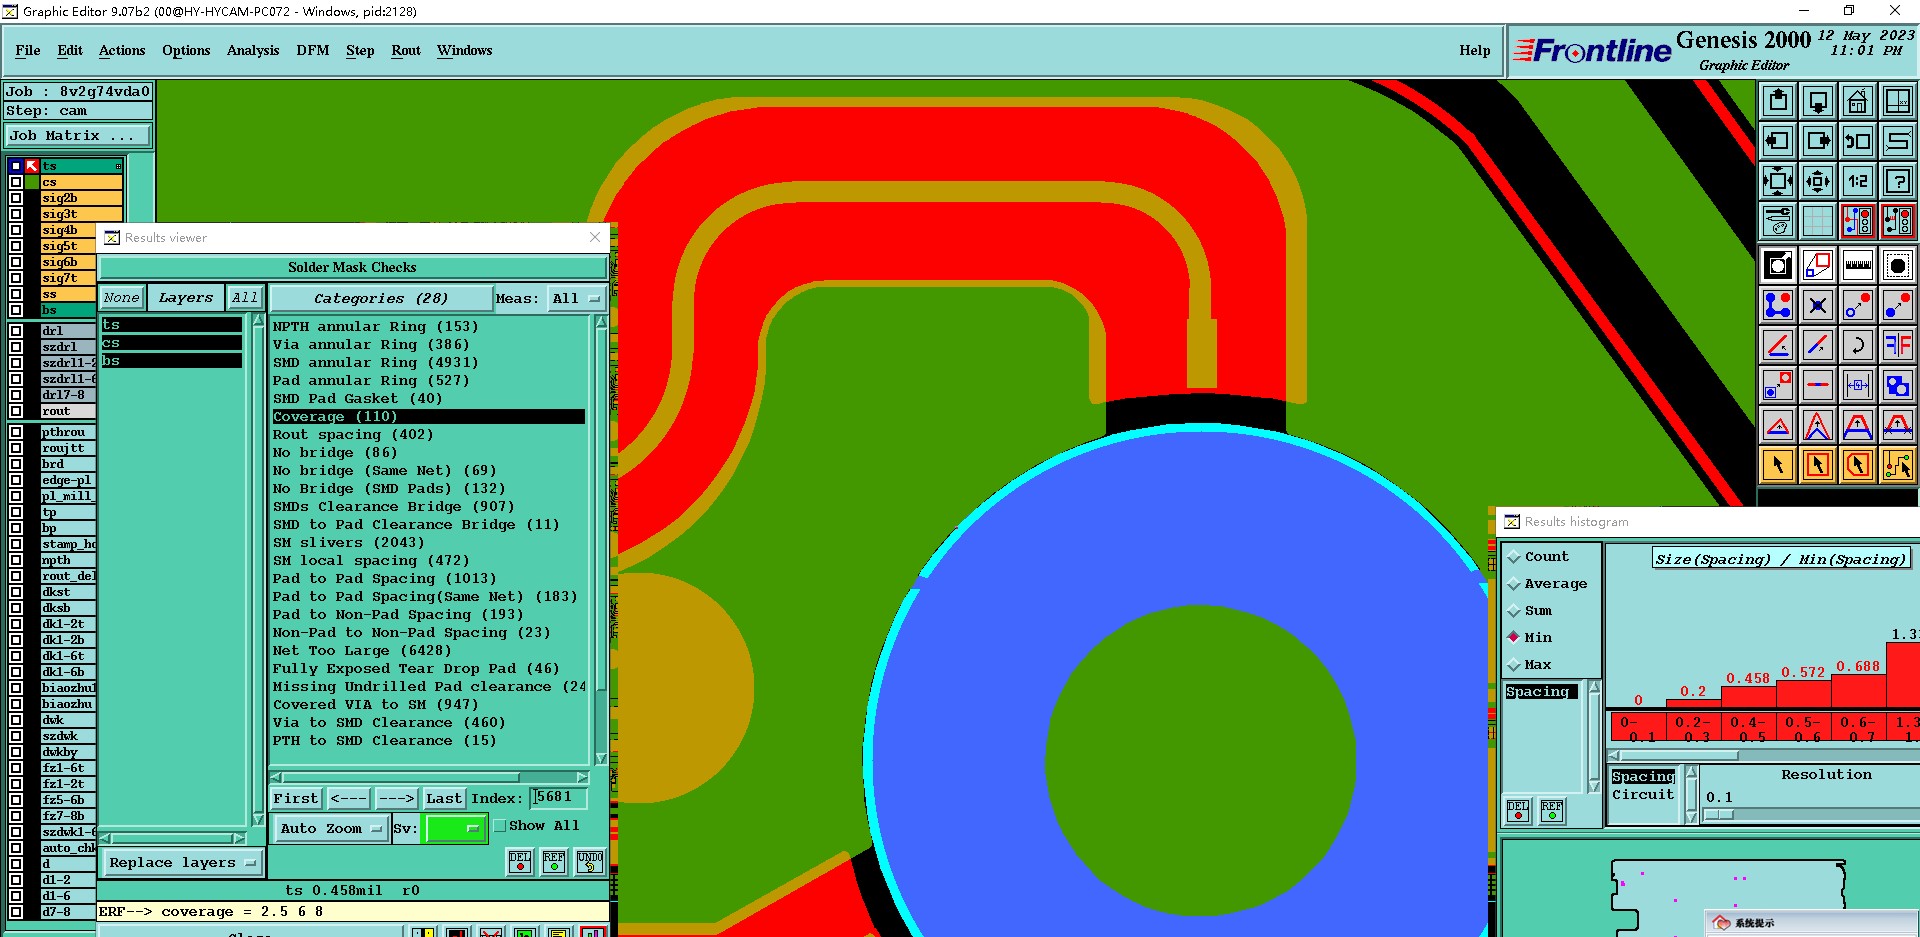Click the Index input field
The image size is (1920, 937).
coord(558,798)
